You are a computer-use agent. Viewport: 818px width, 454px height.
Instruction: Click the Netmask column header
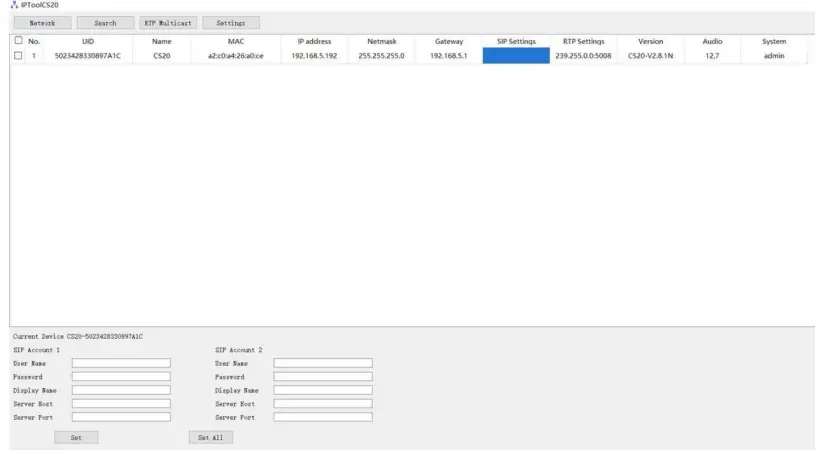click(381, 41)
